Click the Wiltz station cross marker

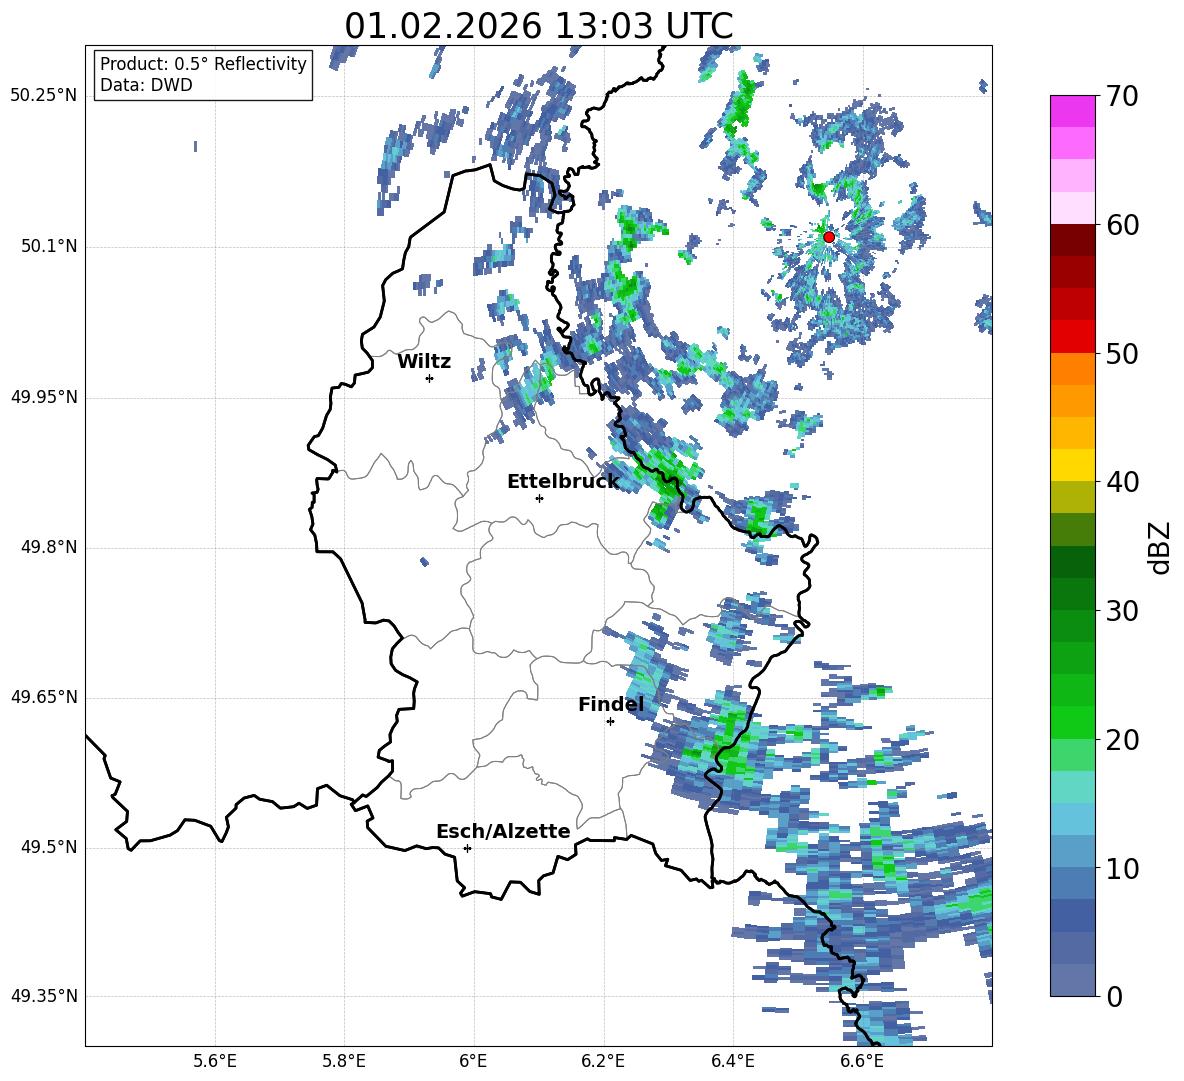430,378
